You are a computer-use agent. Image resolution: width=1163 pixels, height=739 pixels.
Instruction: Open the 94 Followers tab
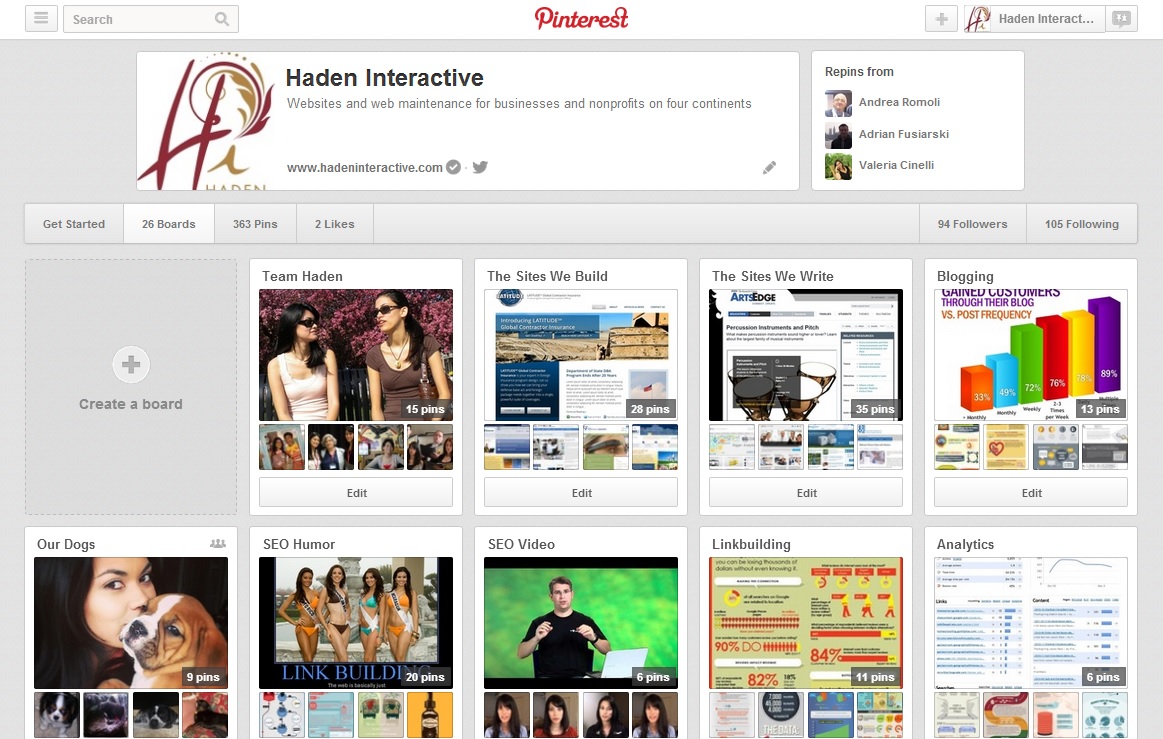point(972,224)
